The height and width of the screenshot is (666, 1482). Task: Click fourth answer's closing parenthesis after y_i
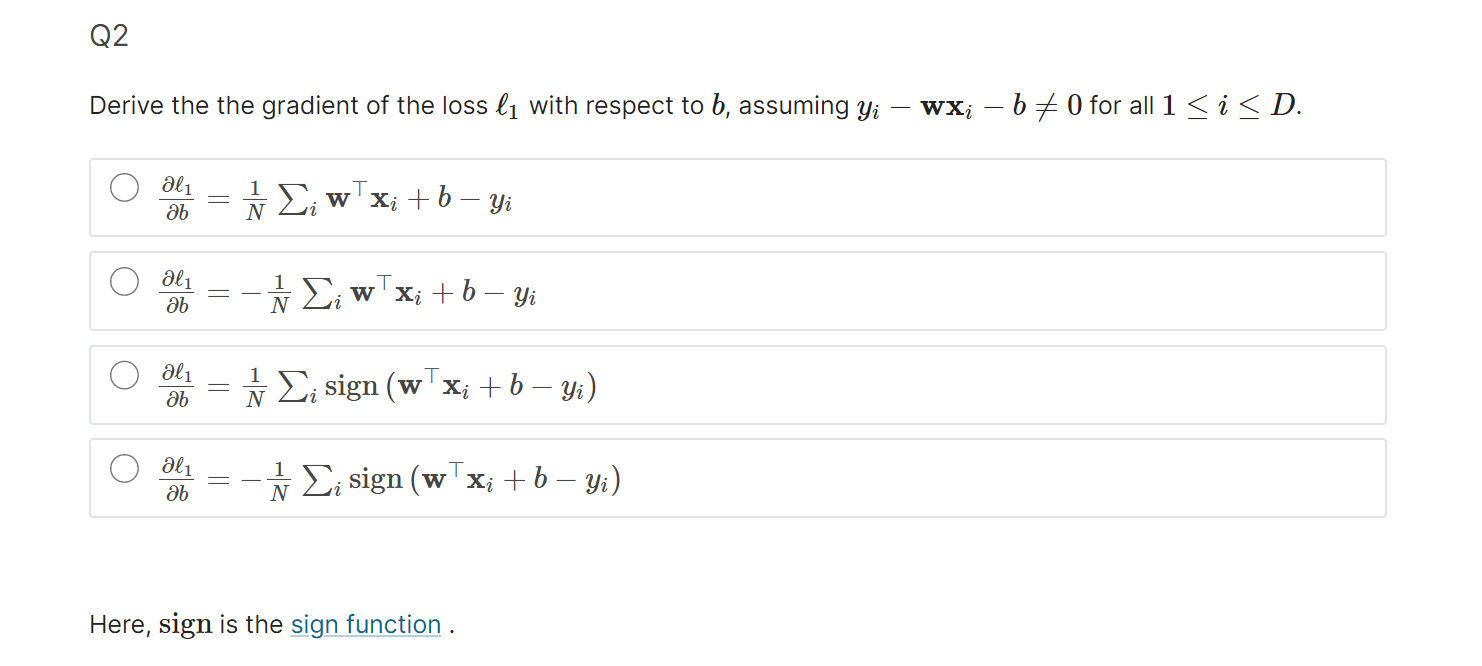[x=616, y=480]
